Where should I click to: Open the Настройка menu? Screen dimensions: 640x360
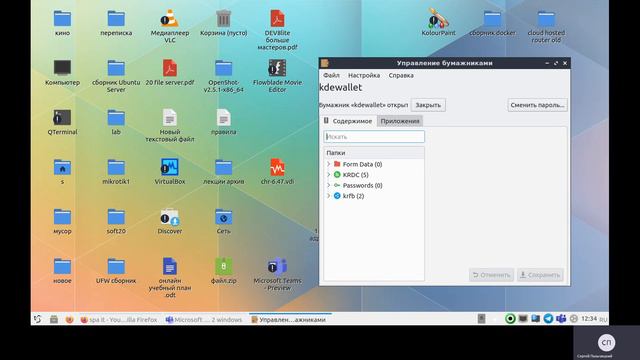tap(364, 76)
